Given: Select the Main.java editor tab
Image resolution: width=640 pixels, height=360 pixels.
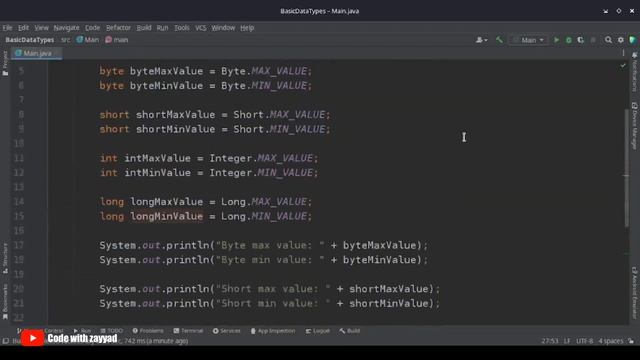Looking at the screenshot, I should coord(37,53).
